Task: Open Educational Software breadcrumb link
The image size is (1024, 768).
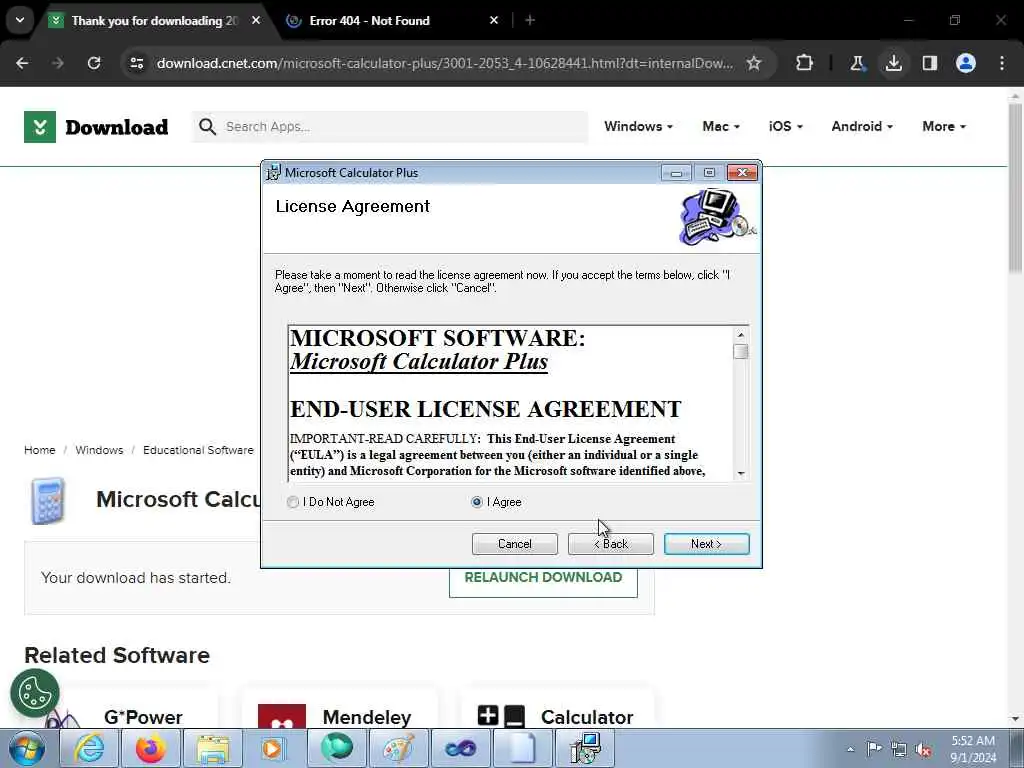Action: pos(198,450)
